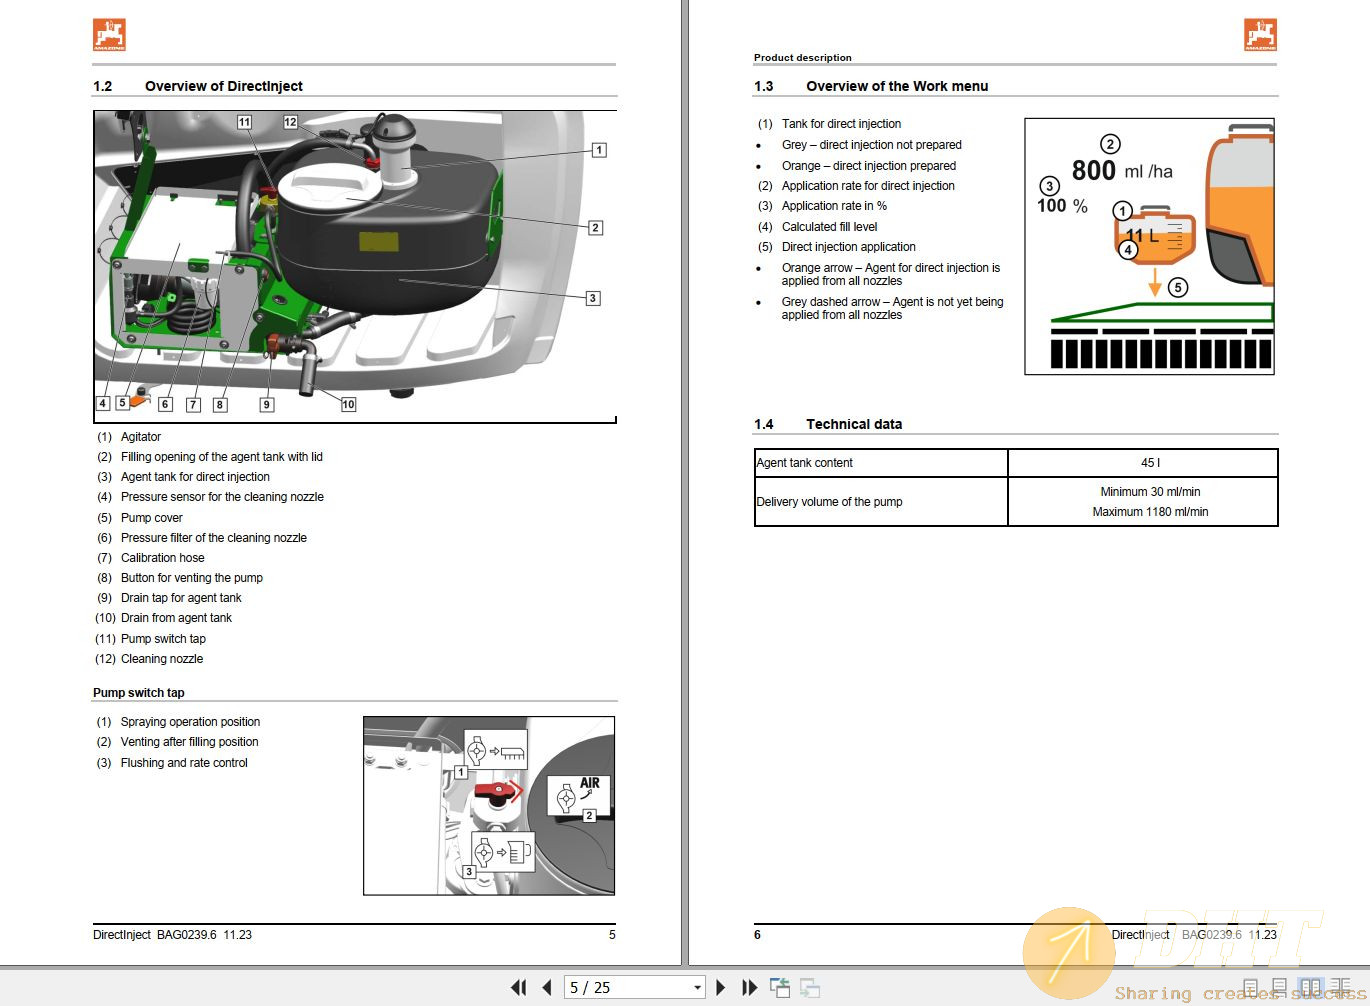The image size is (1370, 1006).
Task: Click the 'Agent tank content' table cell
Action: point(881,463)
